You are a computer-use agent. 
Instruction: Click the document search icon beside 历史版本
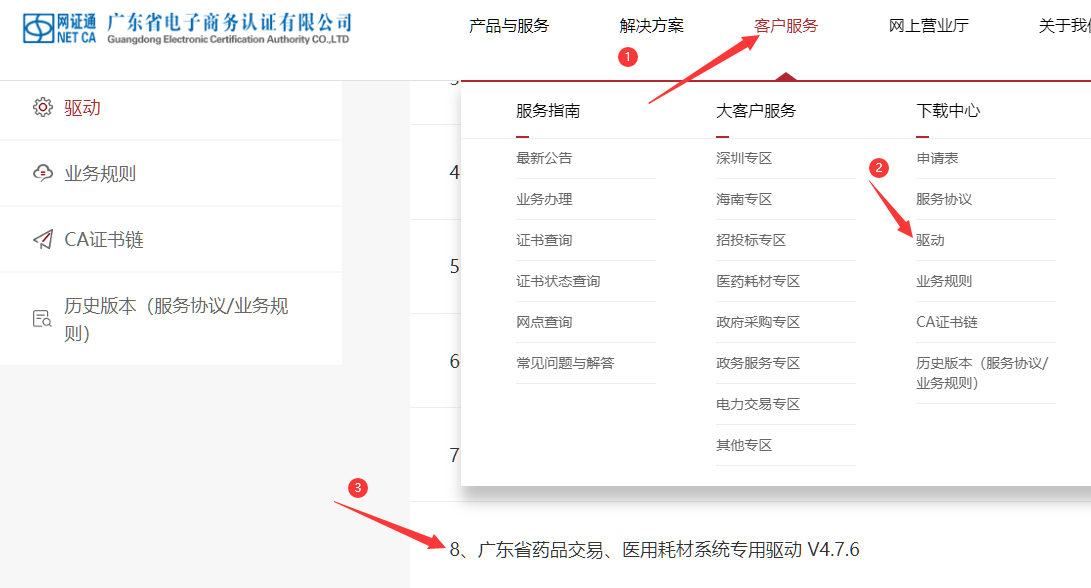[x=42, y=319]
